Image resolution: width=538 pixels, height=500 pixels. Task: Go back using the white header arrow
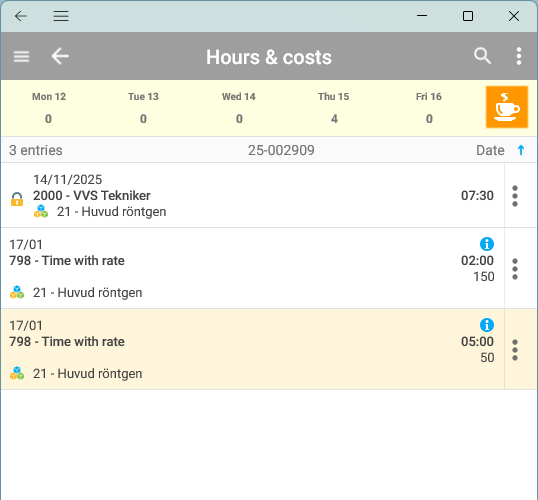[60, 56]
